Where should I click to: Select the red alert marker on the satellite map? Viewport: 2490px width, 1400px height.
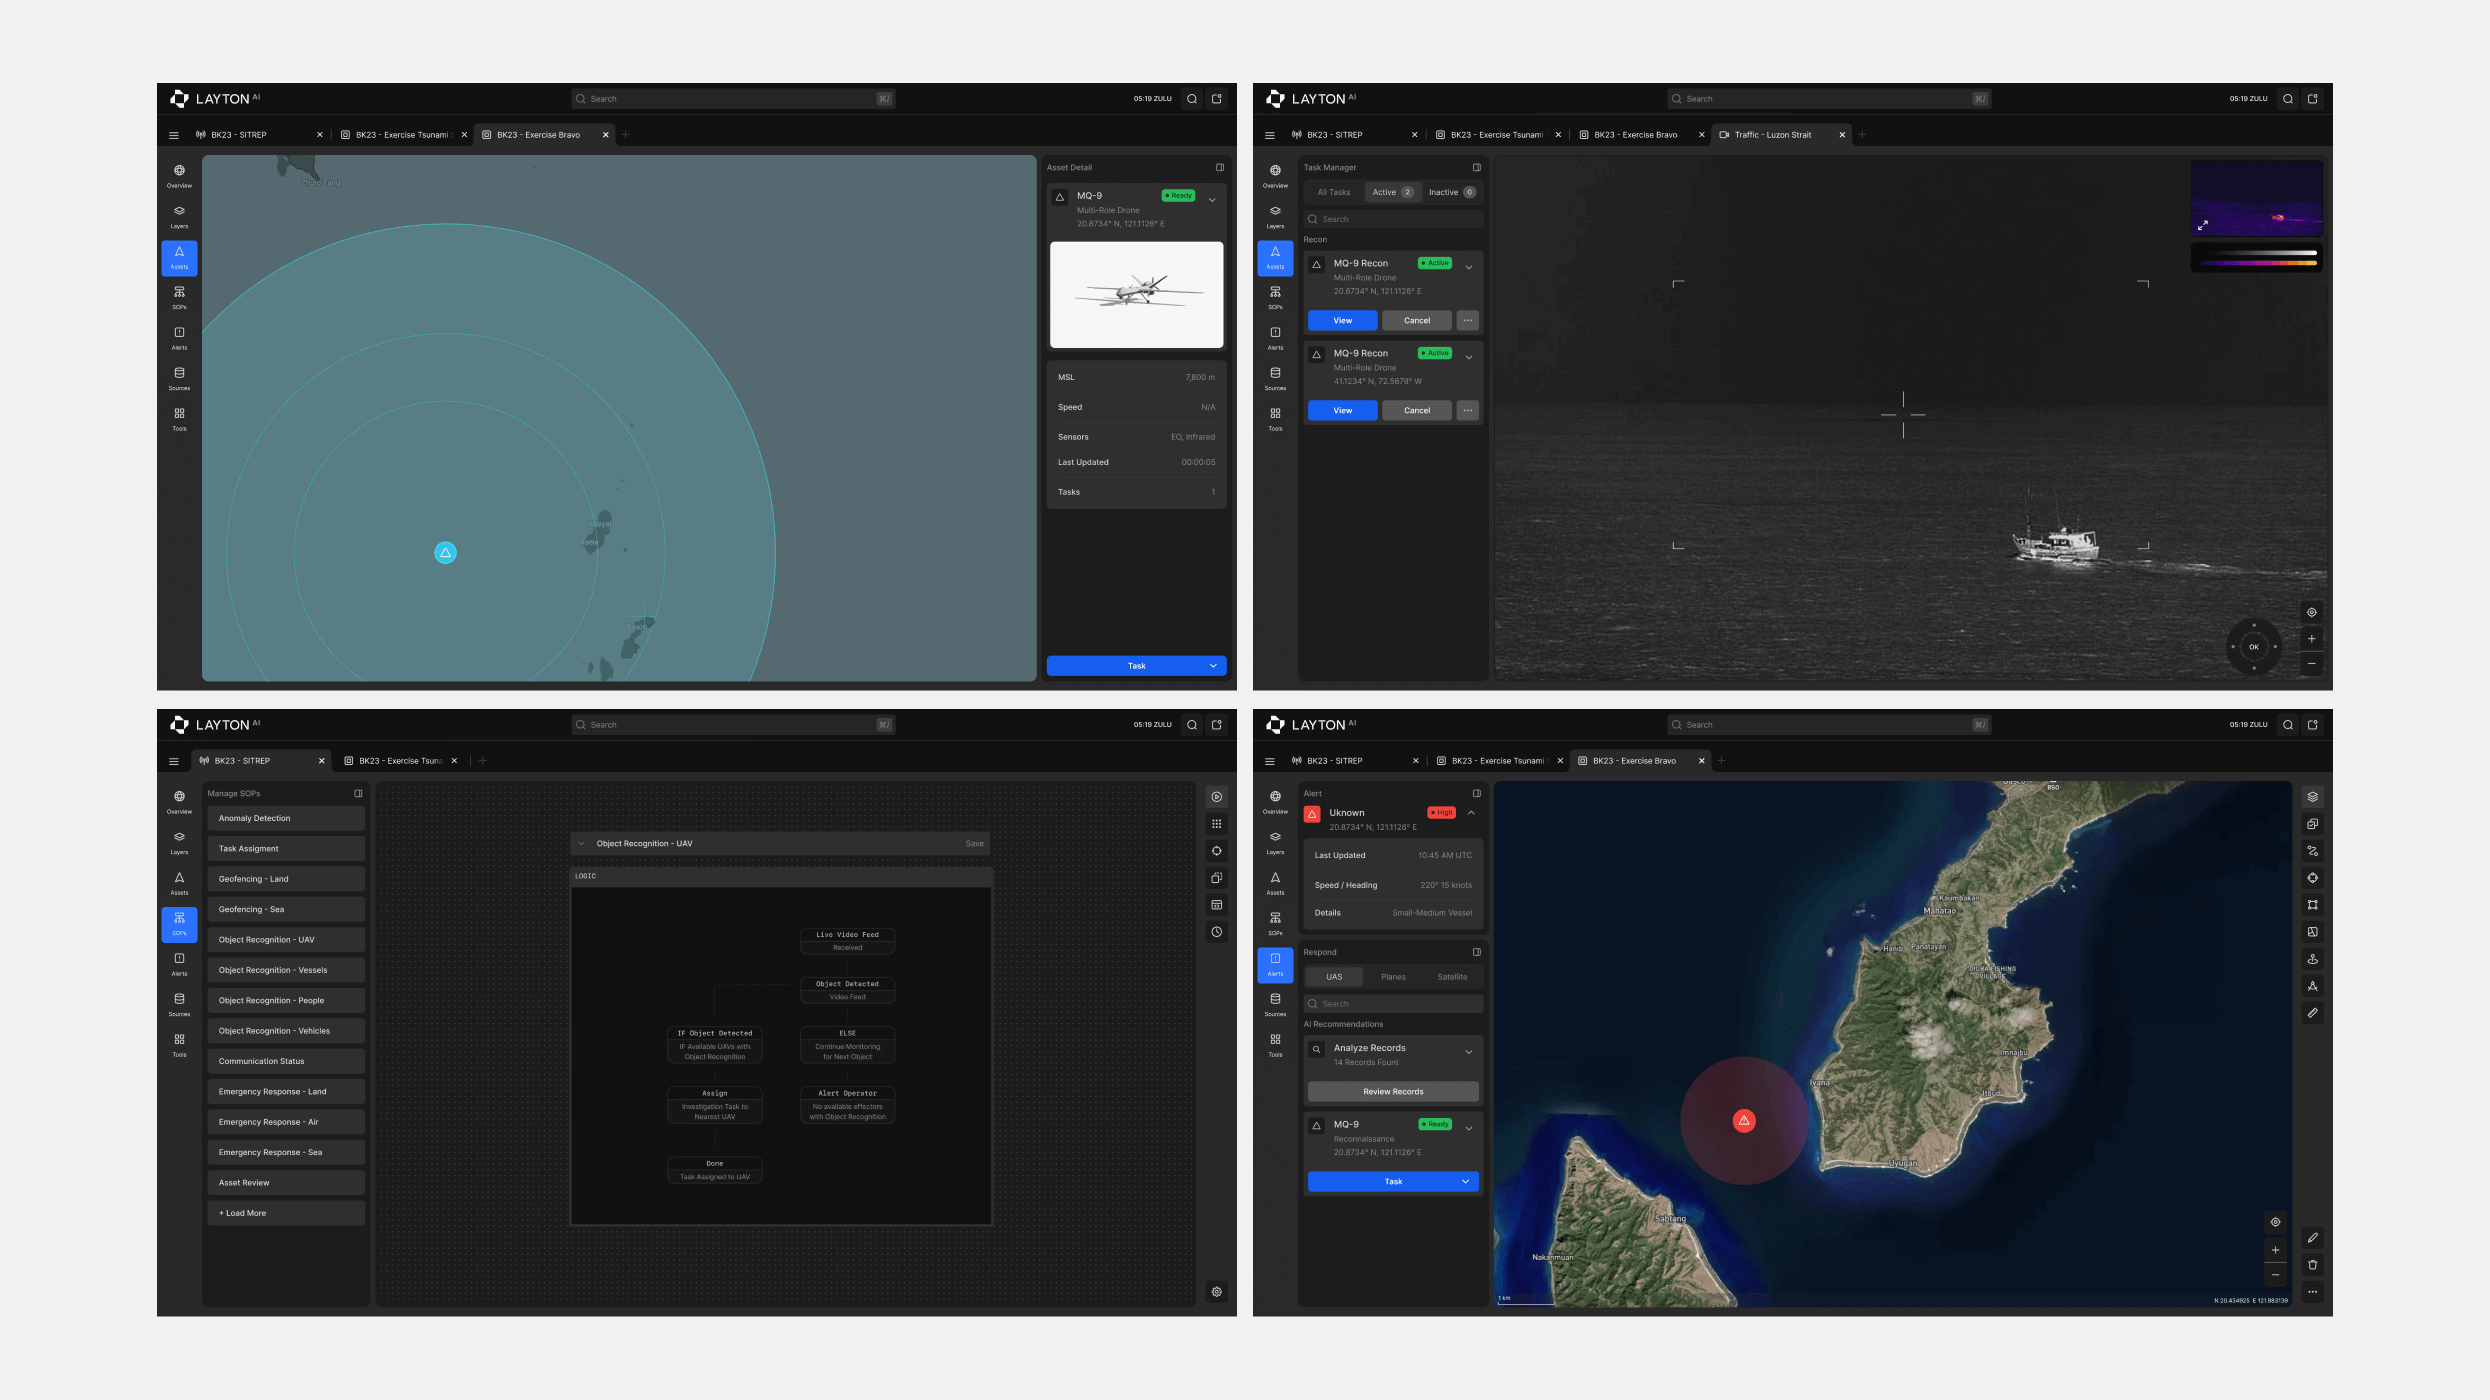click(x=1743, y=1120)
